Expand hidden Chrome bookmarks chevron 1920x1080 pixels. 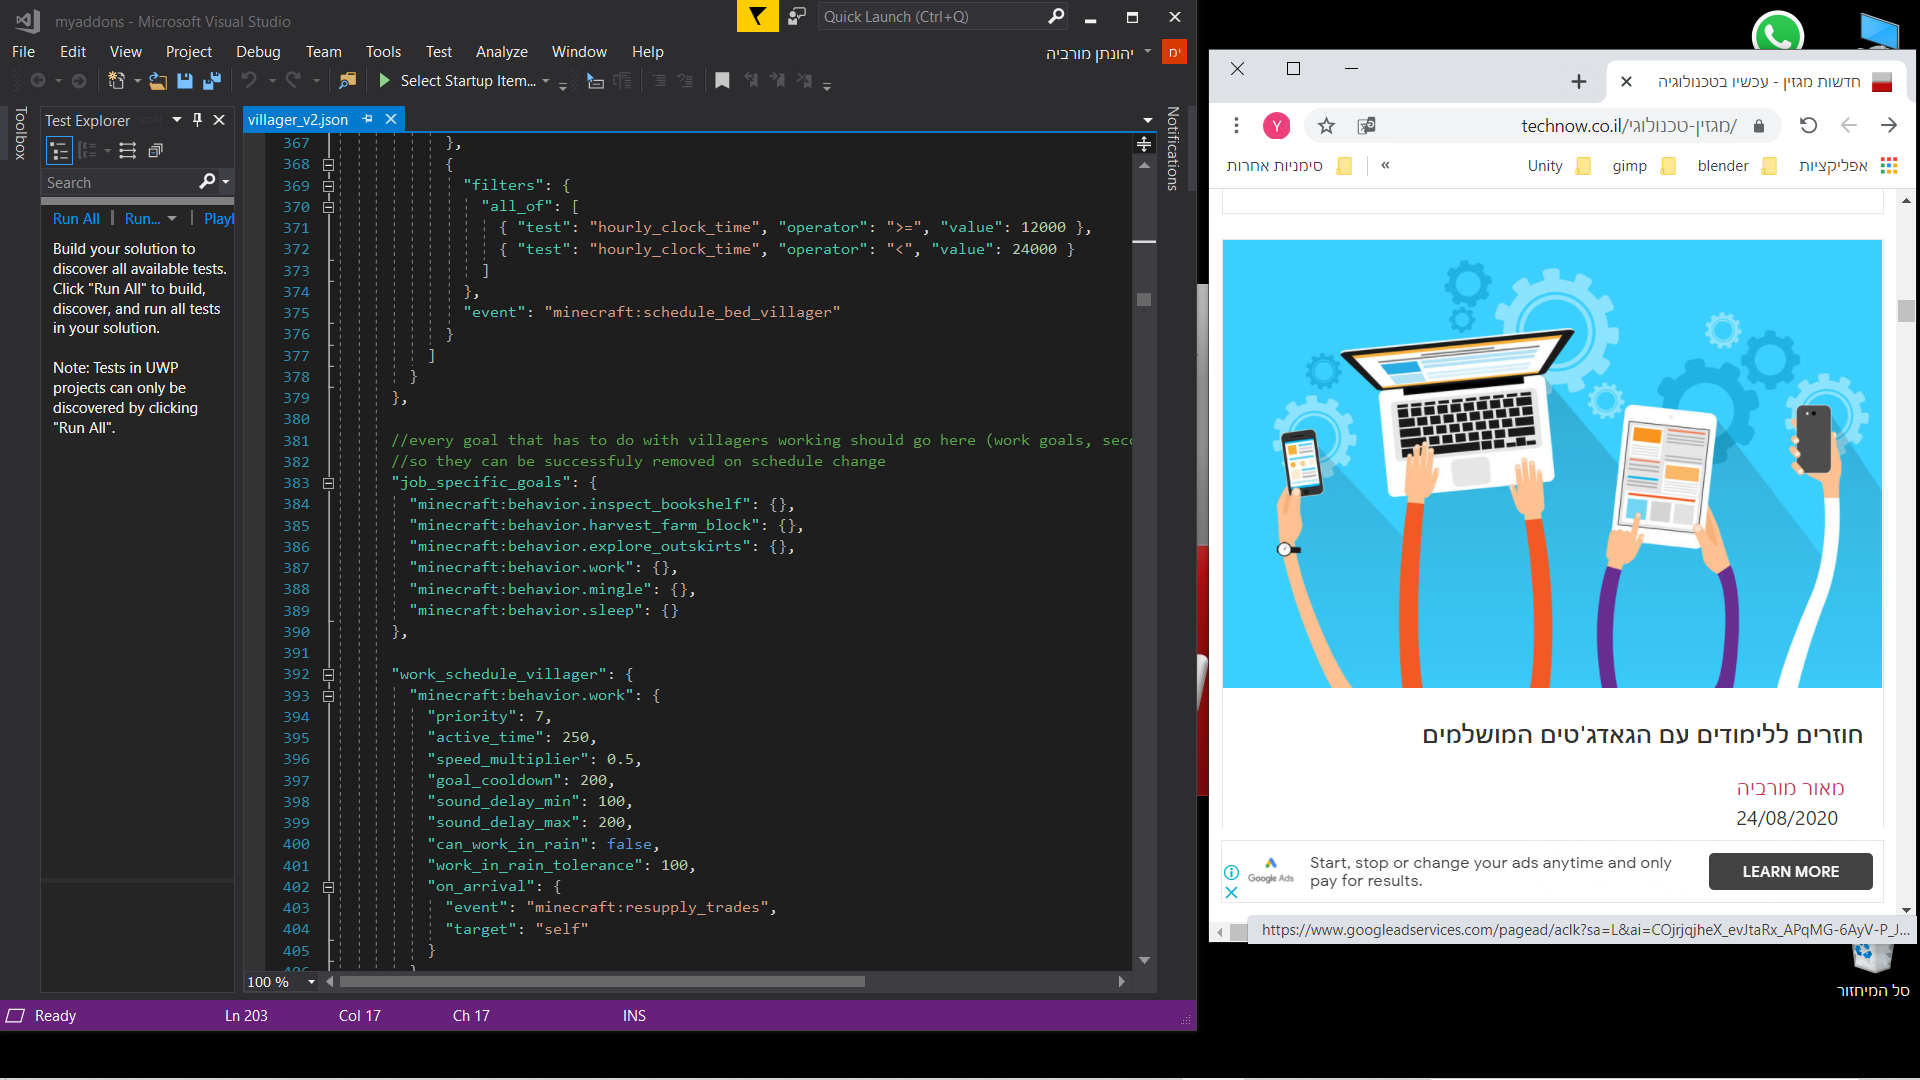1385,166
